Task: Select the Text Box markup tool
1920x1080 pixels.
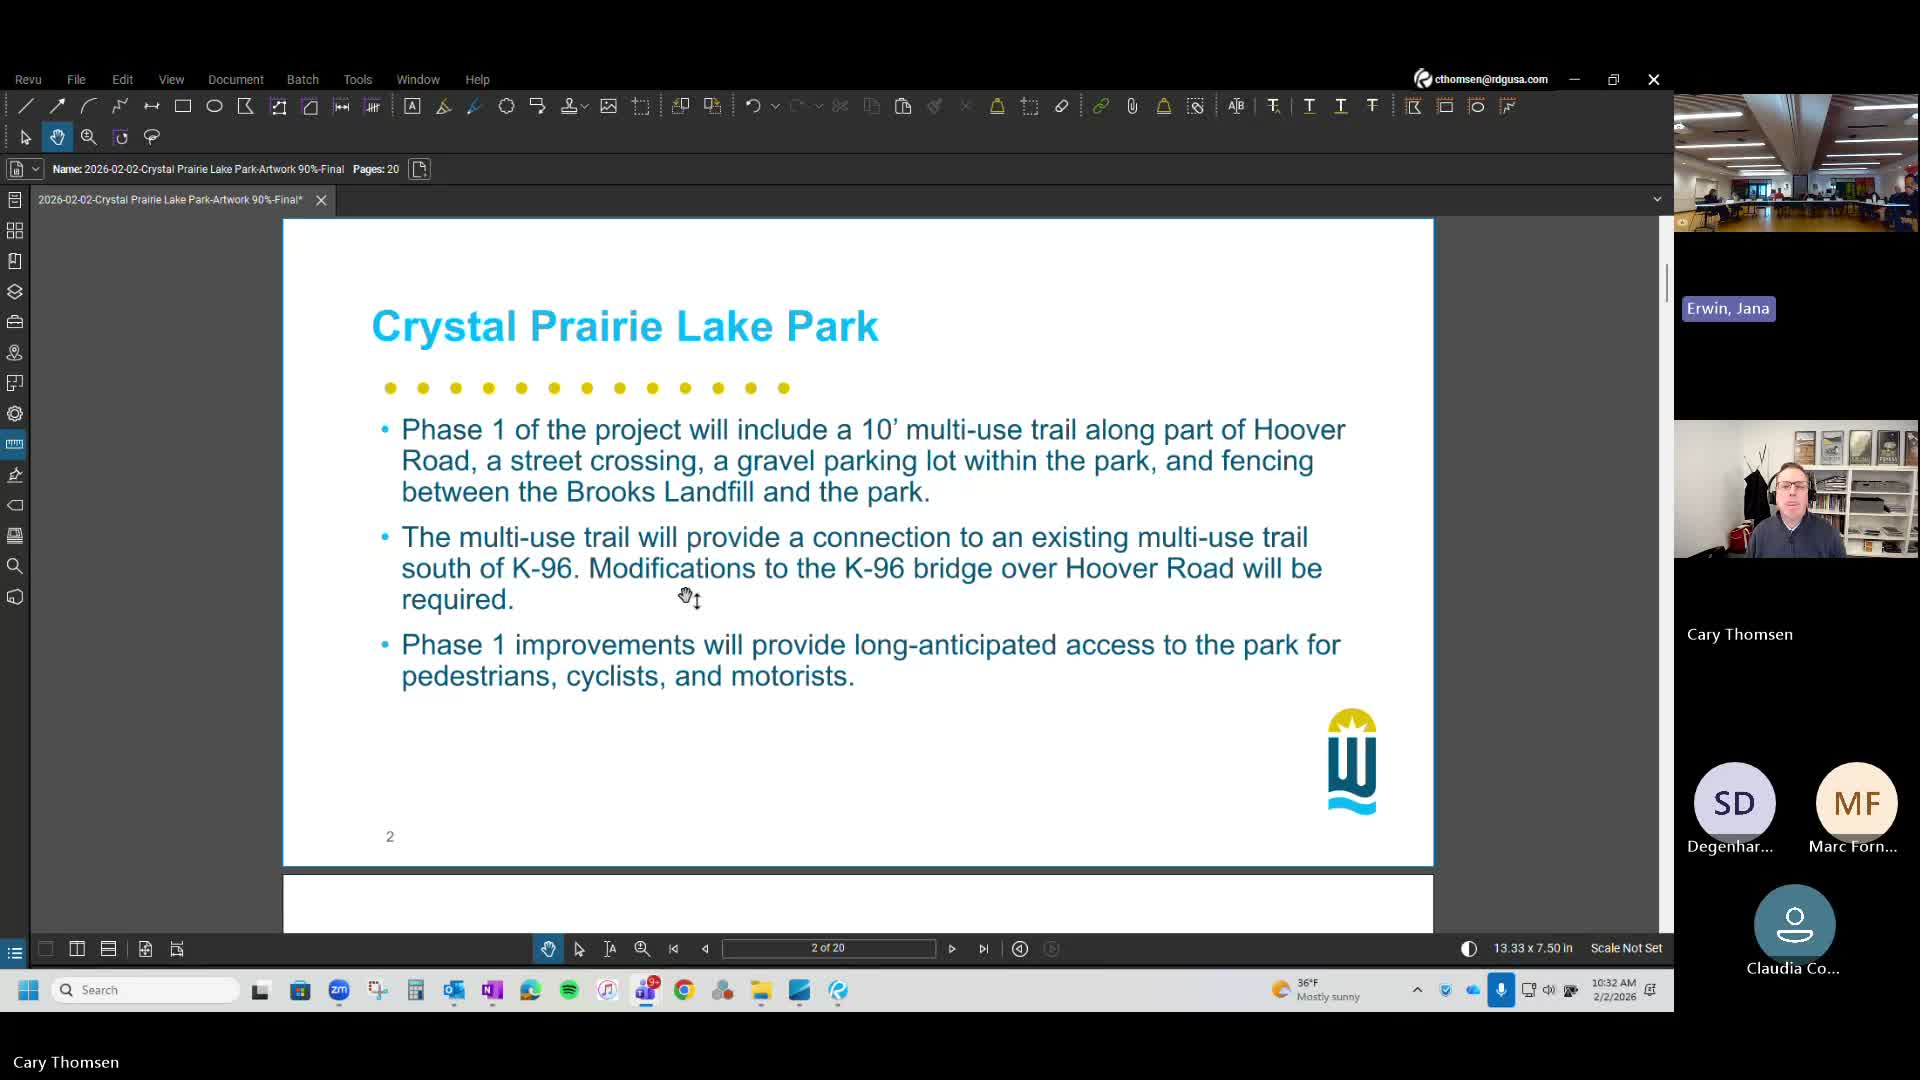Action: [x=413, y=106]
